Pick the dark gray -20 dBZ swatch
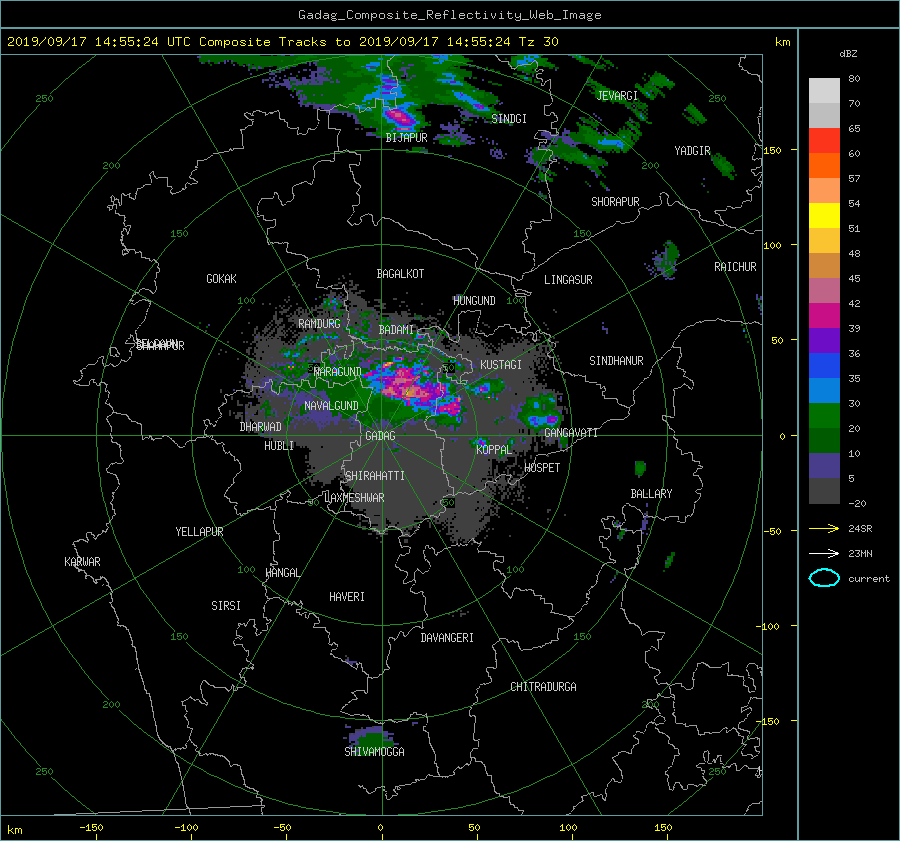This screenshot has height=841, width=900. coord(824,491)
